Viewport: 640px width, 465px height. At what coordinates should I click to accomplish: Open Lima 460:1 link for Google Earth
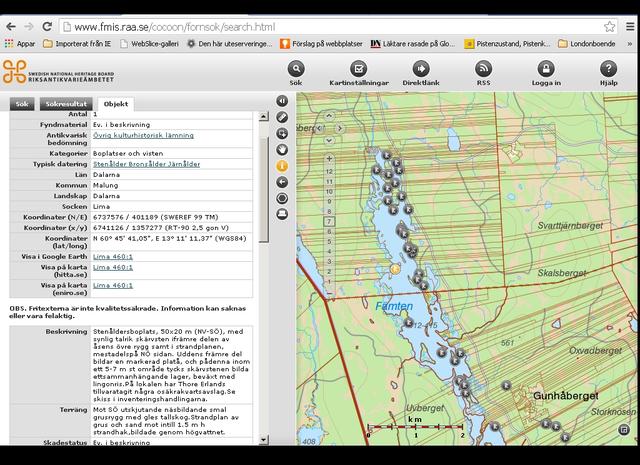(112, 257)
